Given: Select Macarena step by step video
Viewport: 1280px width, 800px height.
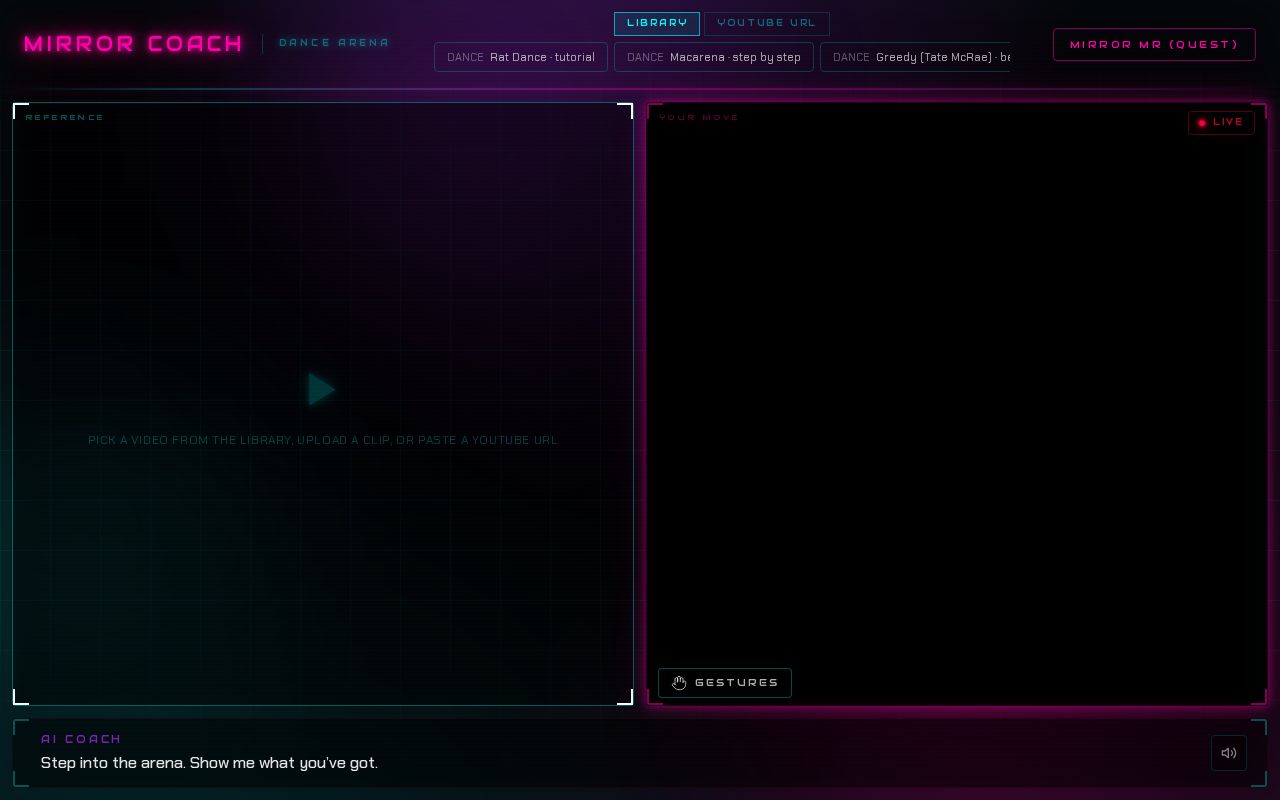Looking at the screenshot, I should [714, 57].
